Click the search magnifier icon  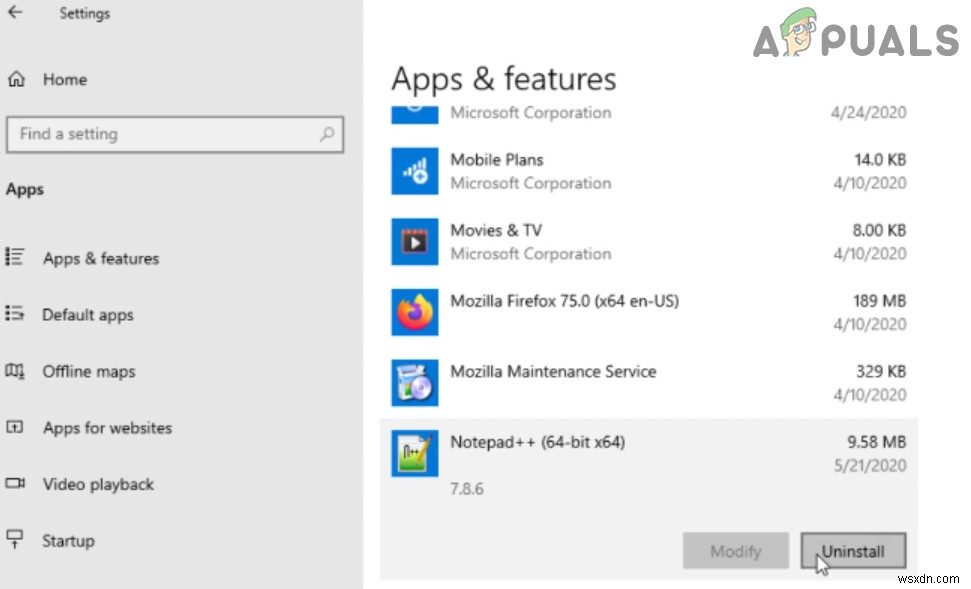click(x=327, y=134)
